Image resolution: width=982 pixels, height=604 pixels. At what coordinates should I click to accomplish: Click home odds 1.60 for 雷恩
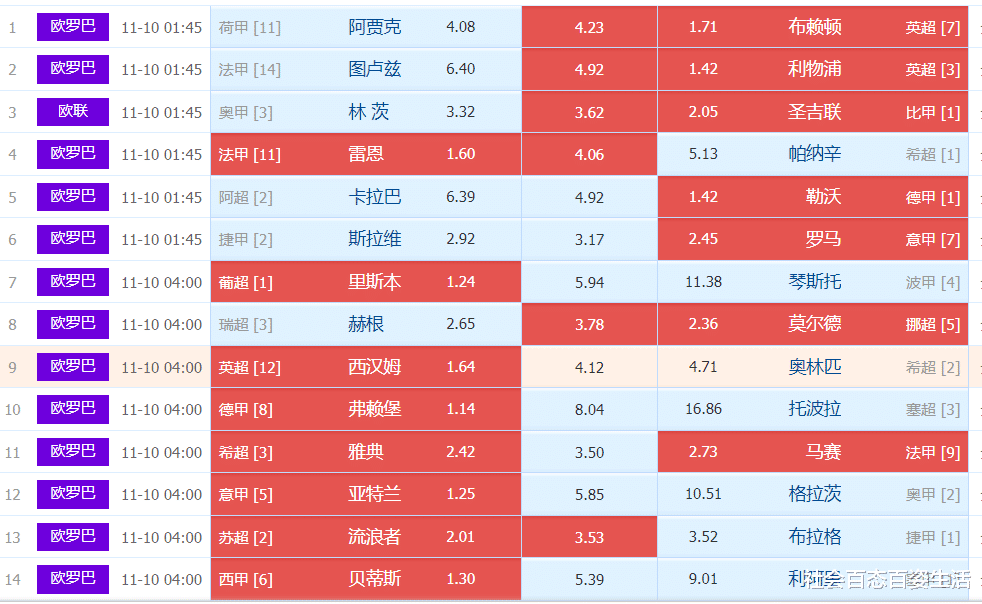coord(460,154)
